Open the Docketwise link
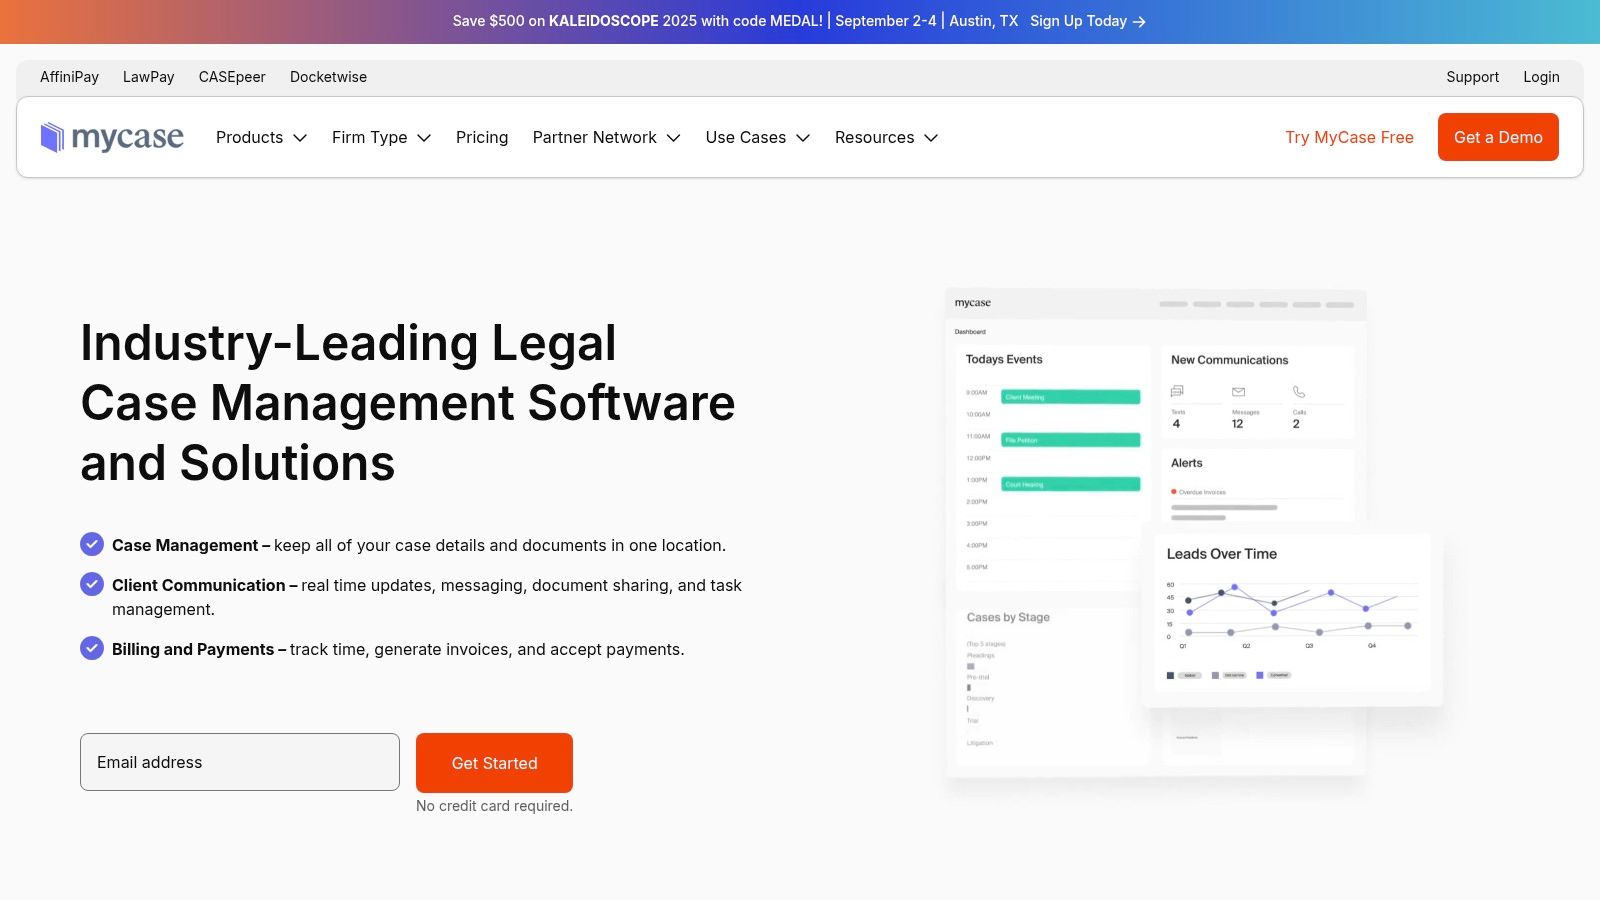The height and width of the screenshot is (900, 1600). (x=328, y=77)
